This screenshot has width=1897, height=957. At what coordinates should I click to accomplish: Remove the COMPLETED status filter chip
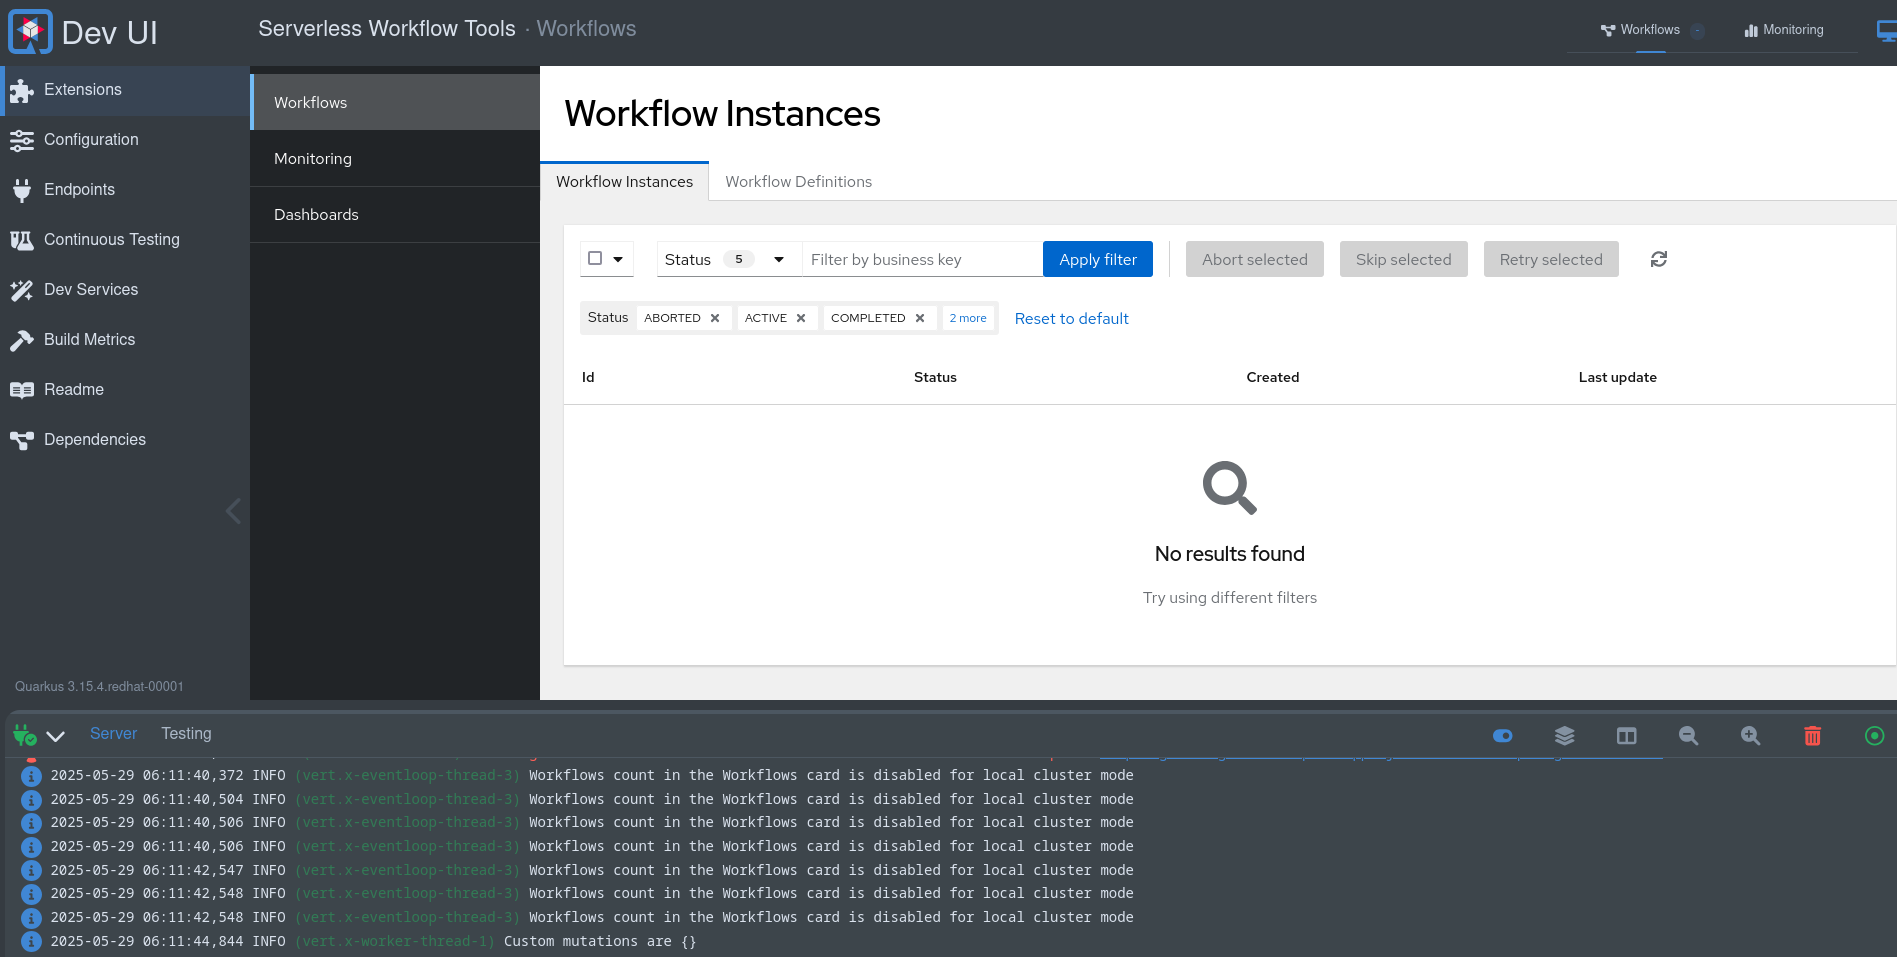[x=920, y=318]
